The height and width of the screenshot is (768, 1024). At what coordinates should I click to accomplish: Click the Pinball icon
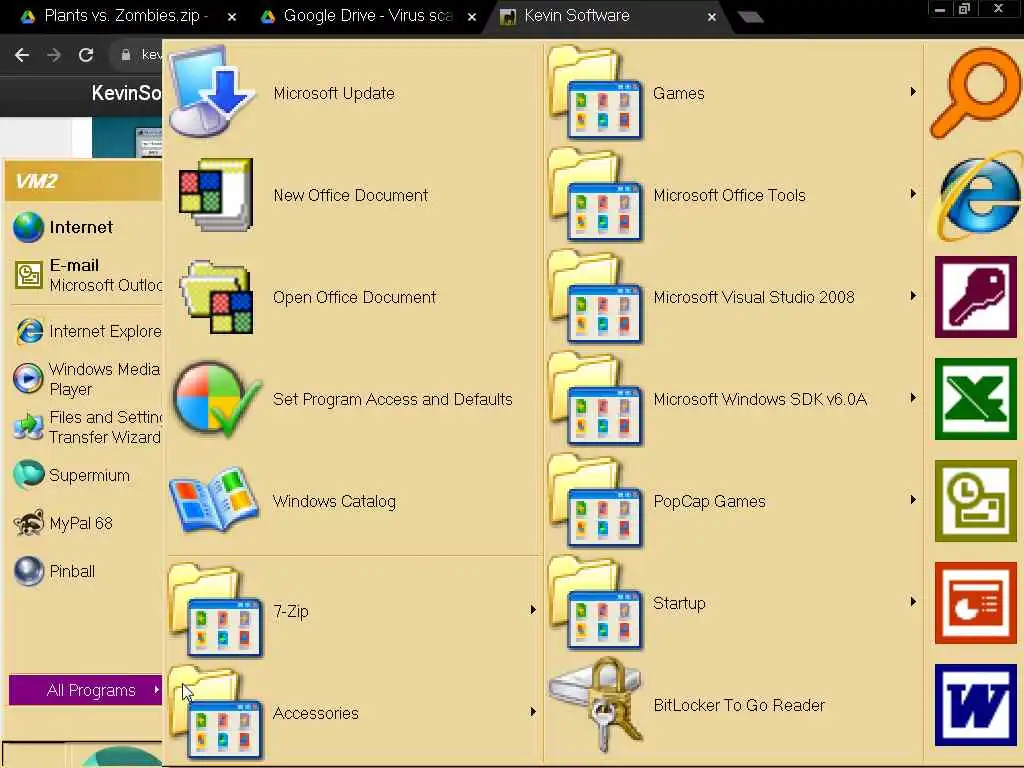pos(29,571)
